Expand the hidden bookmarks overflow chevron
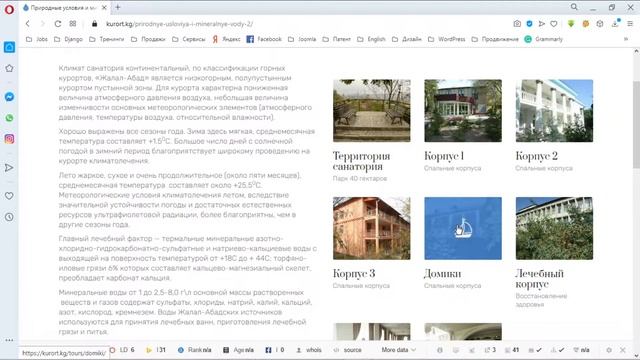The height and width of the screenshot is (360, 640). click(x=626, y=39)
